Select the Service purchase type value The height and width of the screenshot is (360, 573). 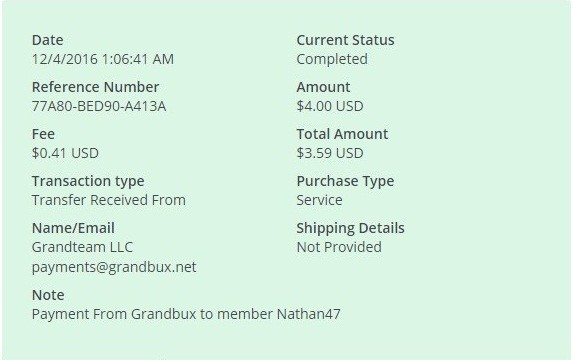click(319, 200)
